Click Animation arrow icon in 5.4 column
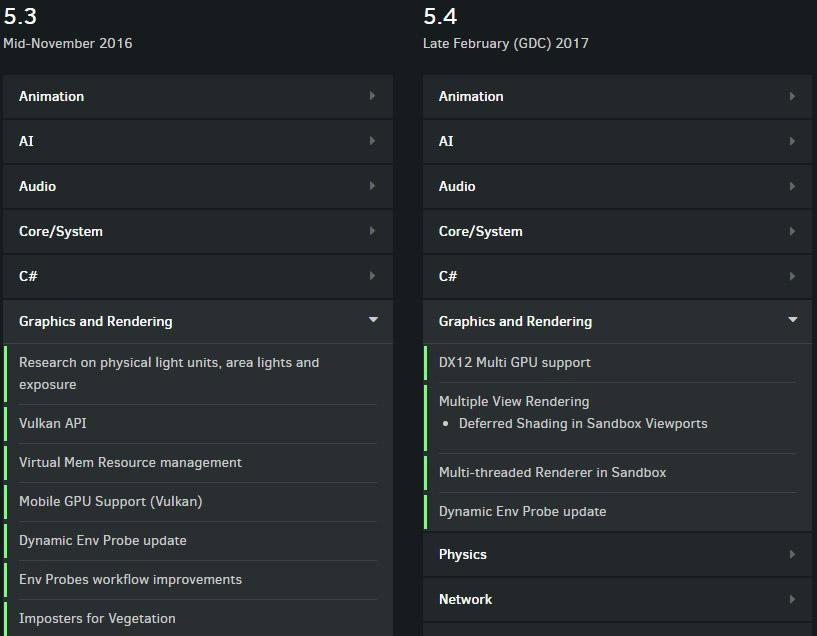The image size is (817, 636). (792, 96)
